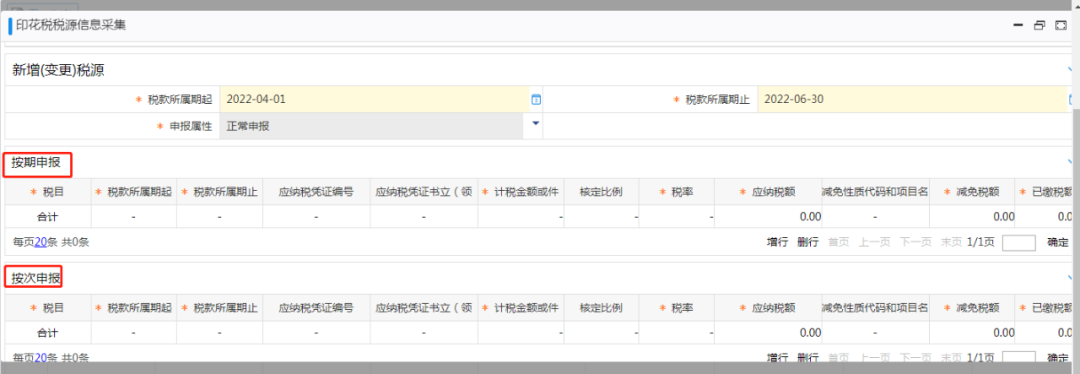Click the 税款所属期起 date field
This screenshot has width=1080, height=374.
click(374, 99)
